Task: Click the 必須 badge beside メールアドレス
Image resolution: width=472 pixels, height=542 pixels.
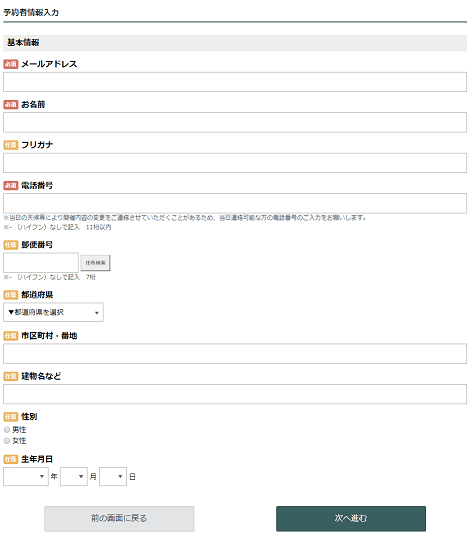Action: tap(11, 64)
